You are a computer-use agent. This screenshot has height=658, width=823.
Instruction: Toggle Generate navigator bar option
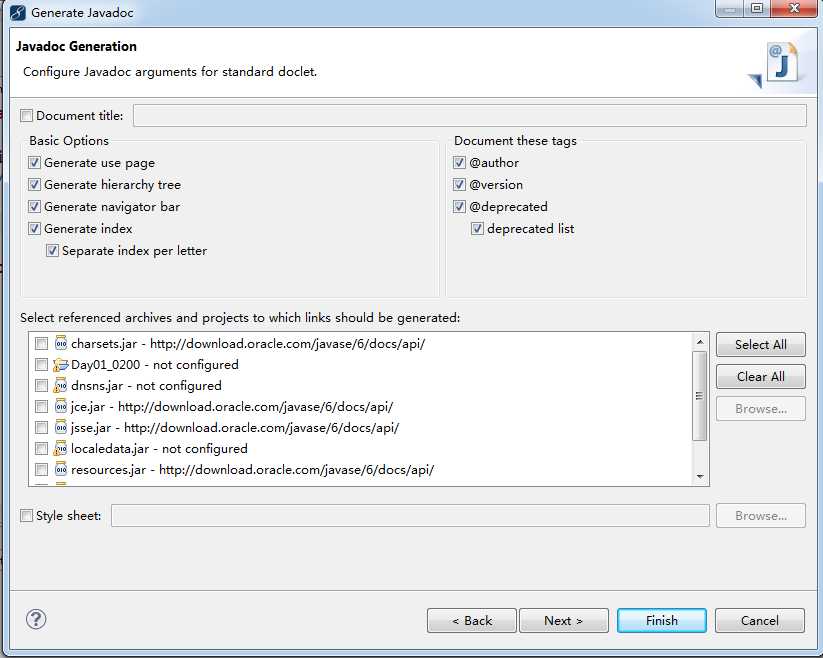[x=34, y=207]
